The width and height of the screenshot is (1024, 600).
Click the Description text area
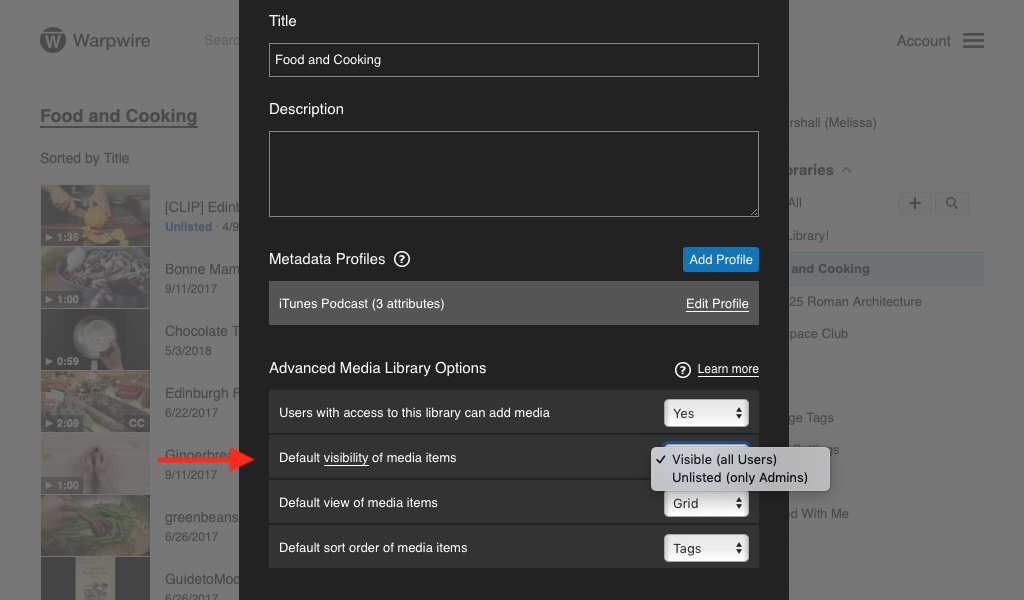(513, 174)
